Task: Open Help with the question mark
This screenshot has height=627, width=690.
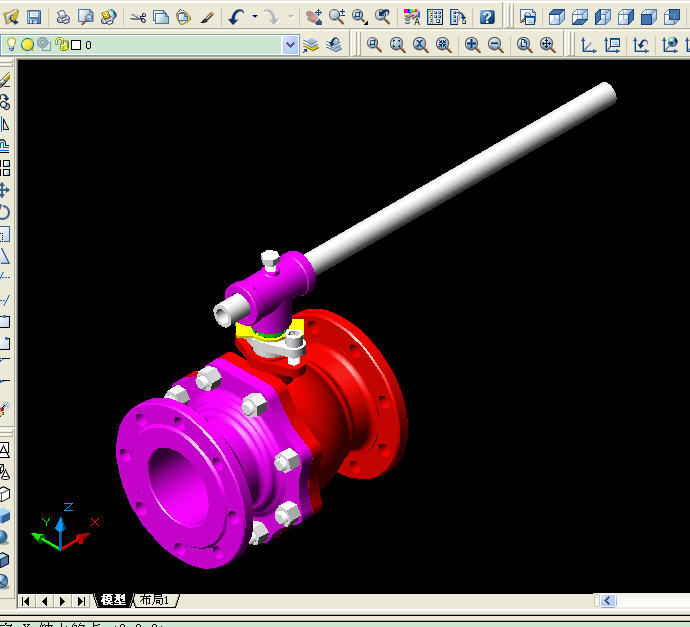Action: [x=487, y=17]
